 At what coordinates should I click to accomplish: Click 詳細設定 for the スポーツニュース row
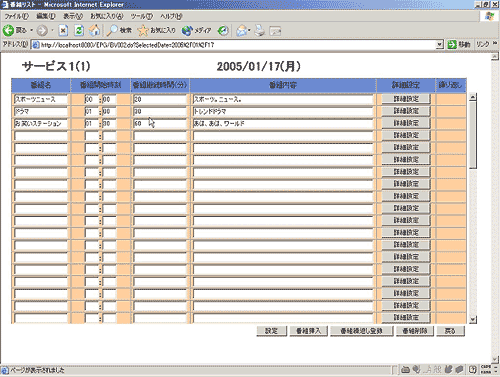click(x=406, y=99)
